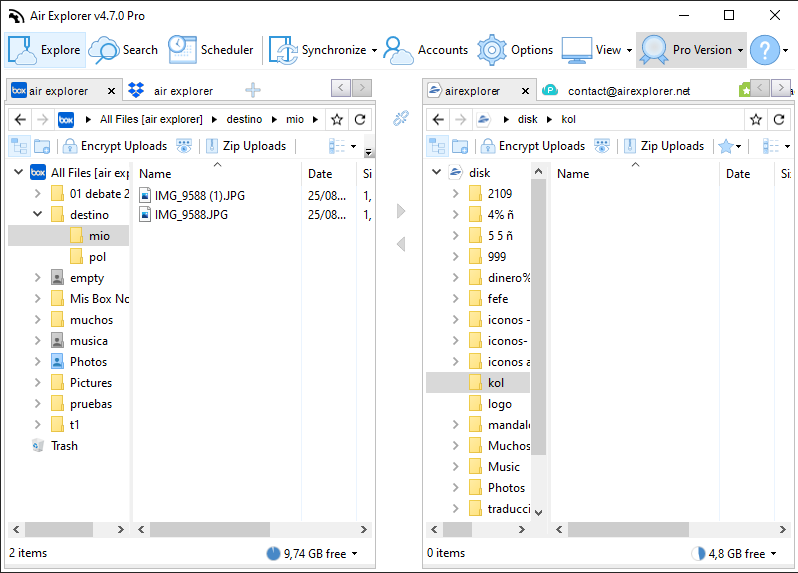Refresh the left pane listing
The width and height of the screenshot is (798, 573).
pos(360,120)
